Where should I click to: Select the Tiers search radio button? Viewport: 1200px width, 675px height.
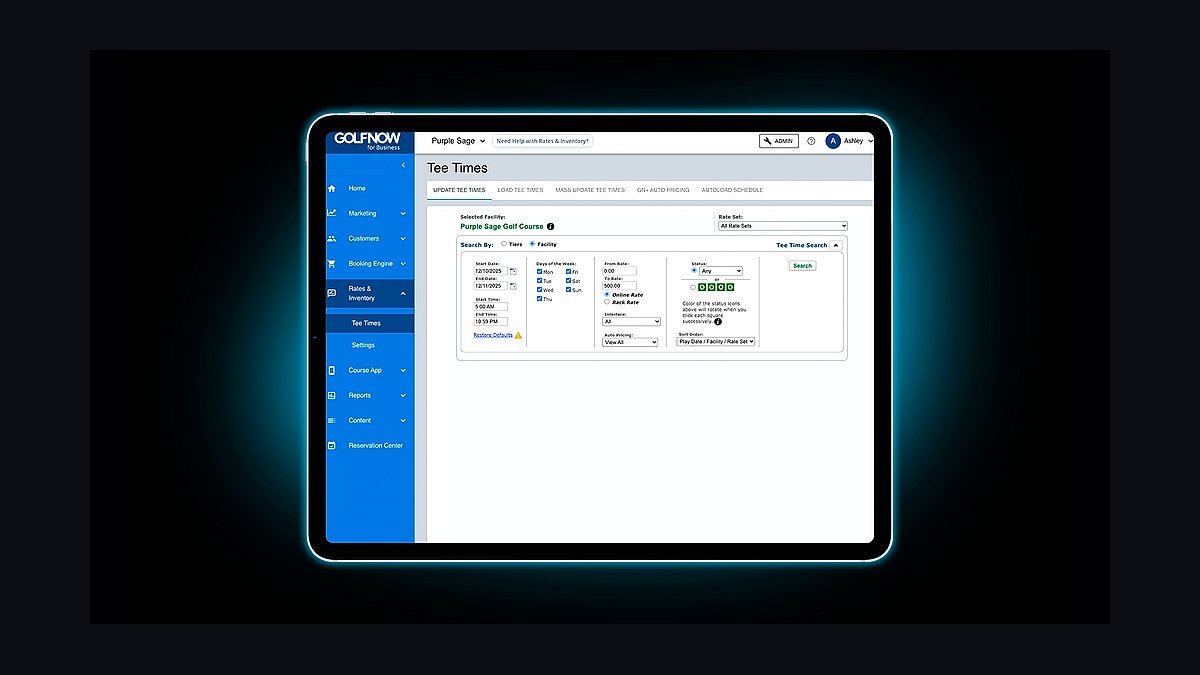tap(504, 244)
